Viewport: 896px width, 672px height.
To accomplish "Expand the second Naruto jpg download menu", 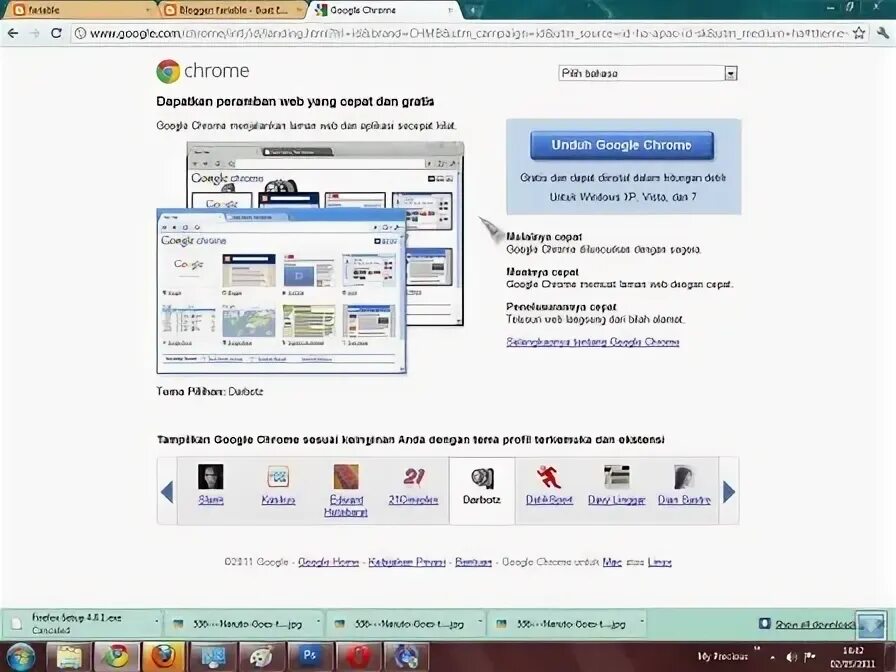I will 479,621.
